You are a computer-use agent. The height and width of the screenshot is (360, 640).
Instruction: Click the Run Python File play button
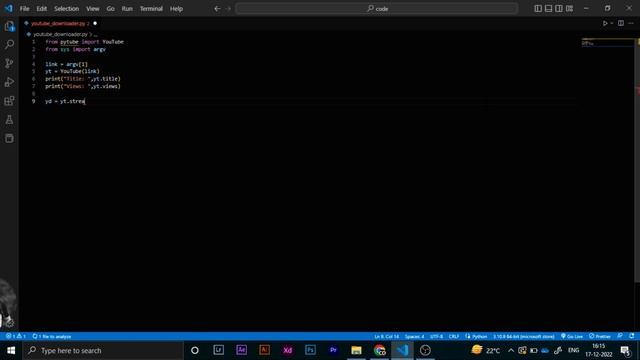pos(605,23)
